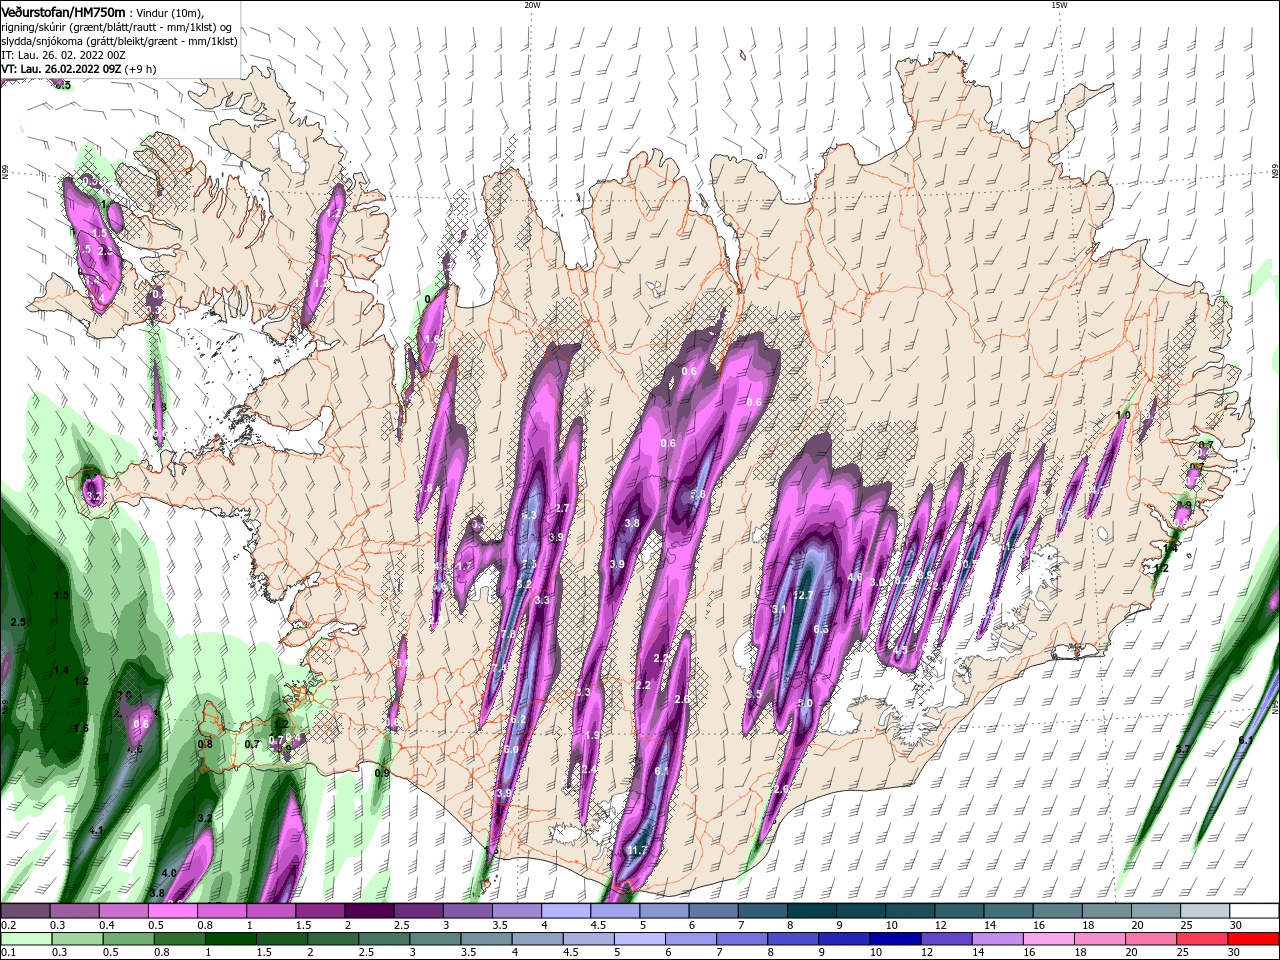Click the 20W longitude label
The width and height of the screenshot is (1280, 960).
coord(532,5)
